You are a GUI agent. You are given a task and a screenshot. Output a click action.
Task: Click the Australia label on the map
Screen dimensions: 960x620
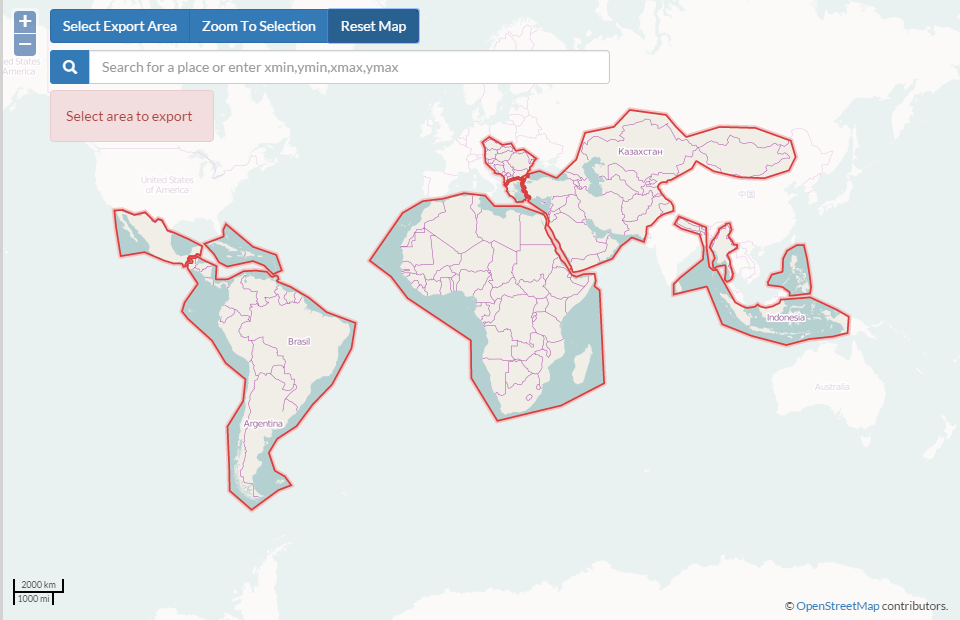click(x=831, y=387)
